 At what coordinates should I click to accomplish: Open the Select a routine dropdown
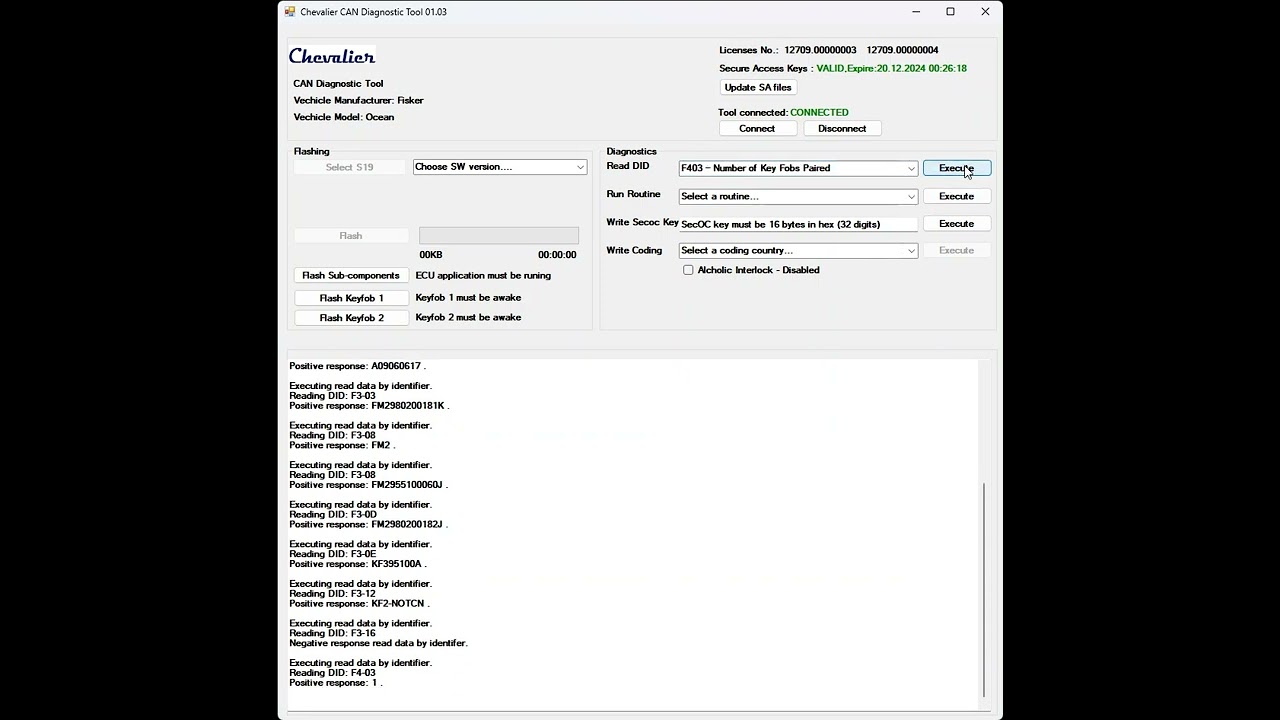(798, 196)
